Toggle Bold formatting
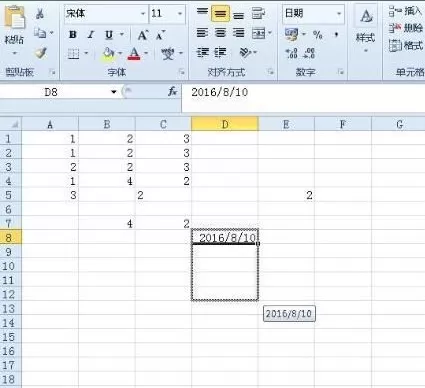Screen dimensions: 425x388 click(x=73, y=34)
